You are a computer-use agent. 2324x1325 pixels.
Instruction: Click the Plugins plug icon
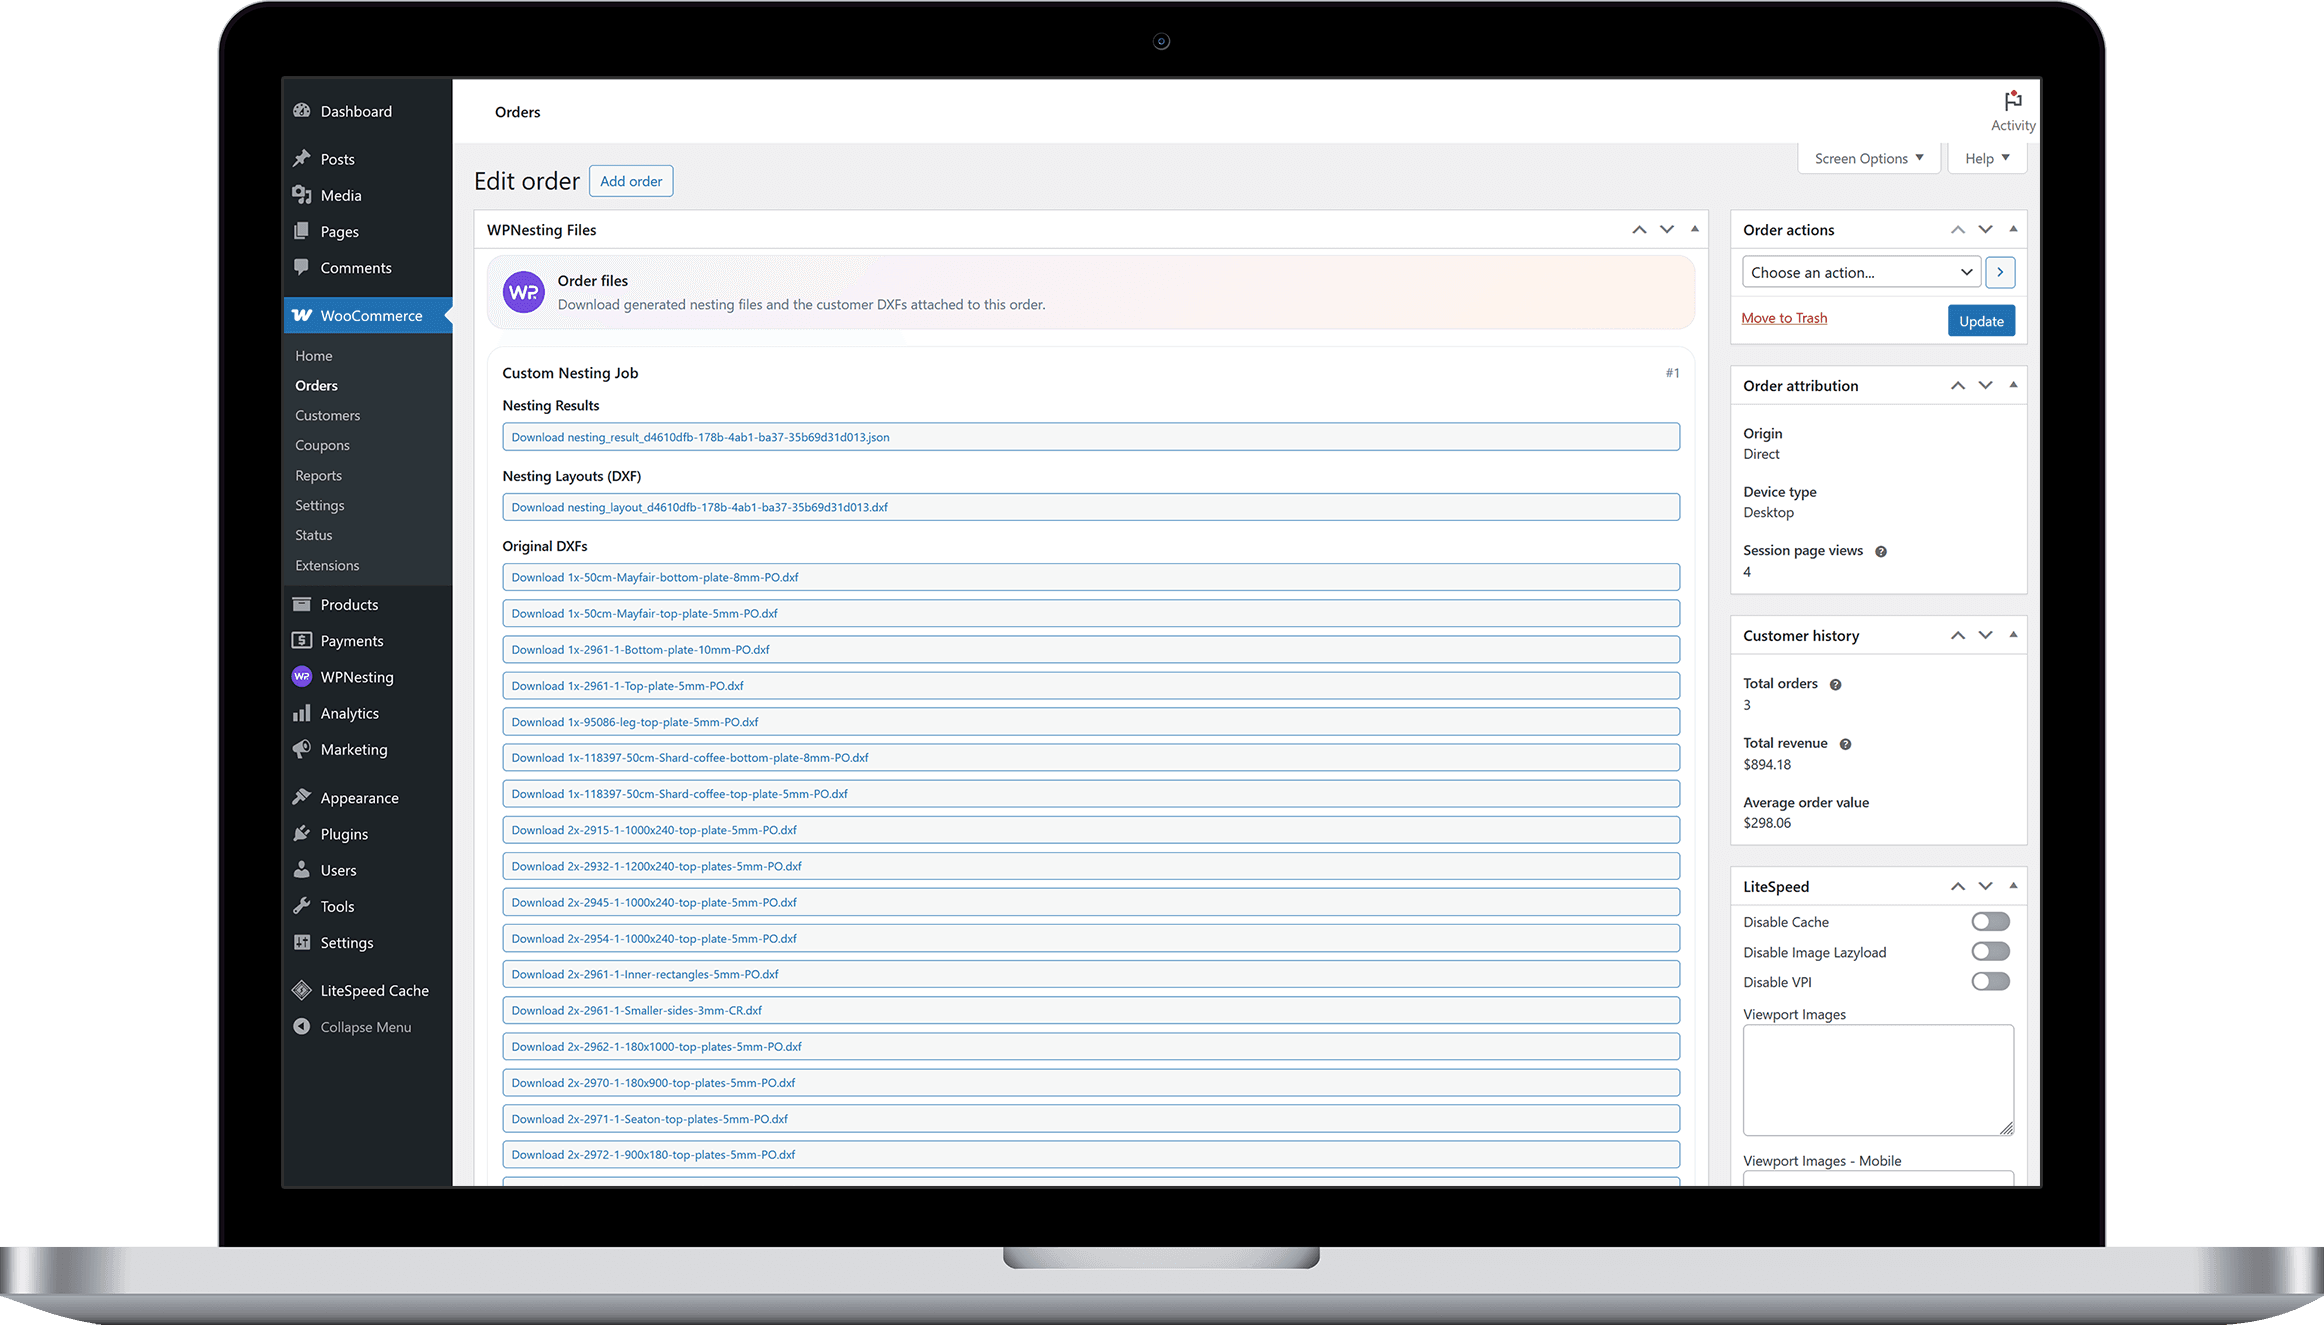pyautogui.click(x=301, y=834)
